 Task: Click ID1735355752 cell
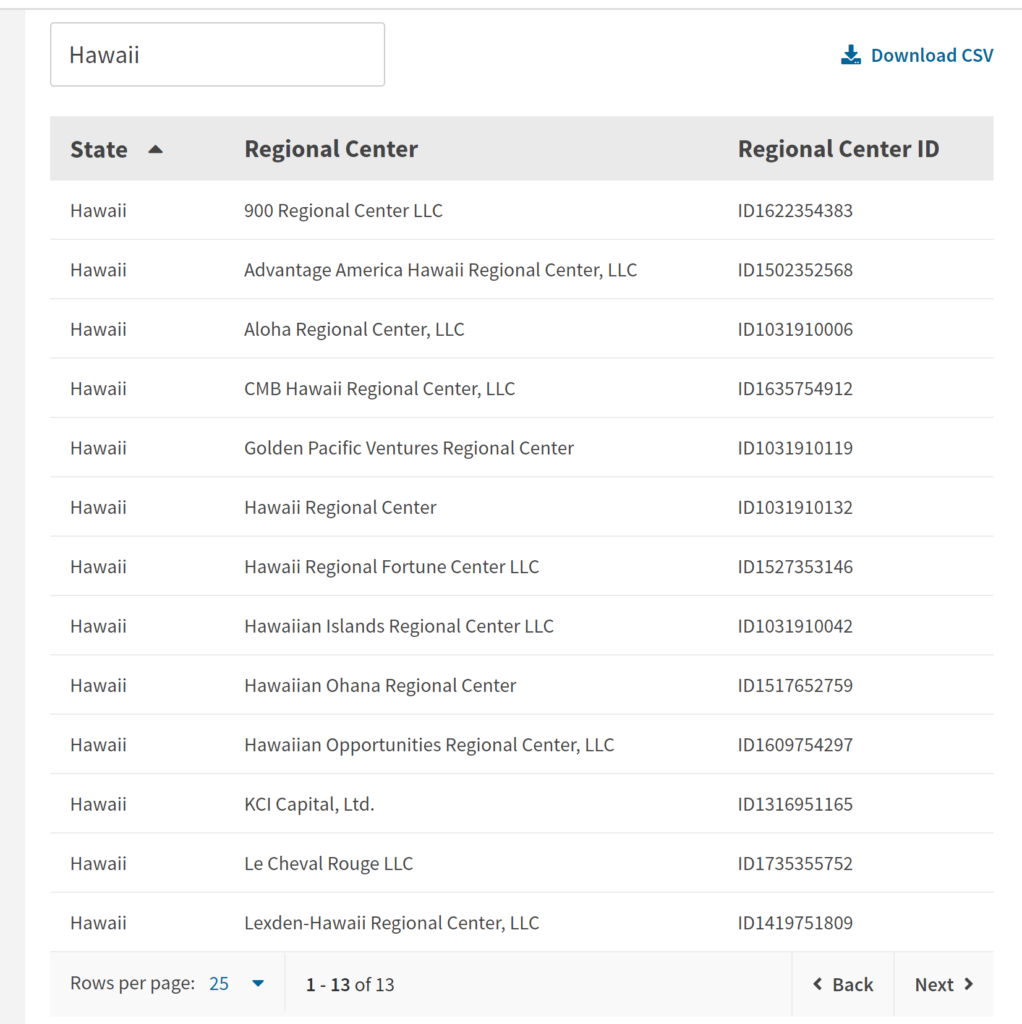pyautogui.click(x=795, y=863)
